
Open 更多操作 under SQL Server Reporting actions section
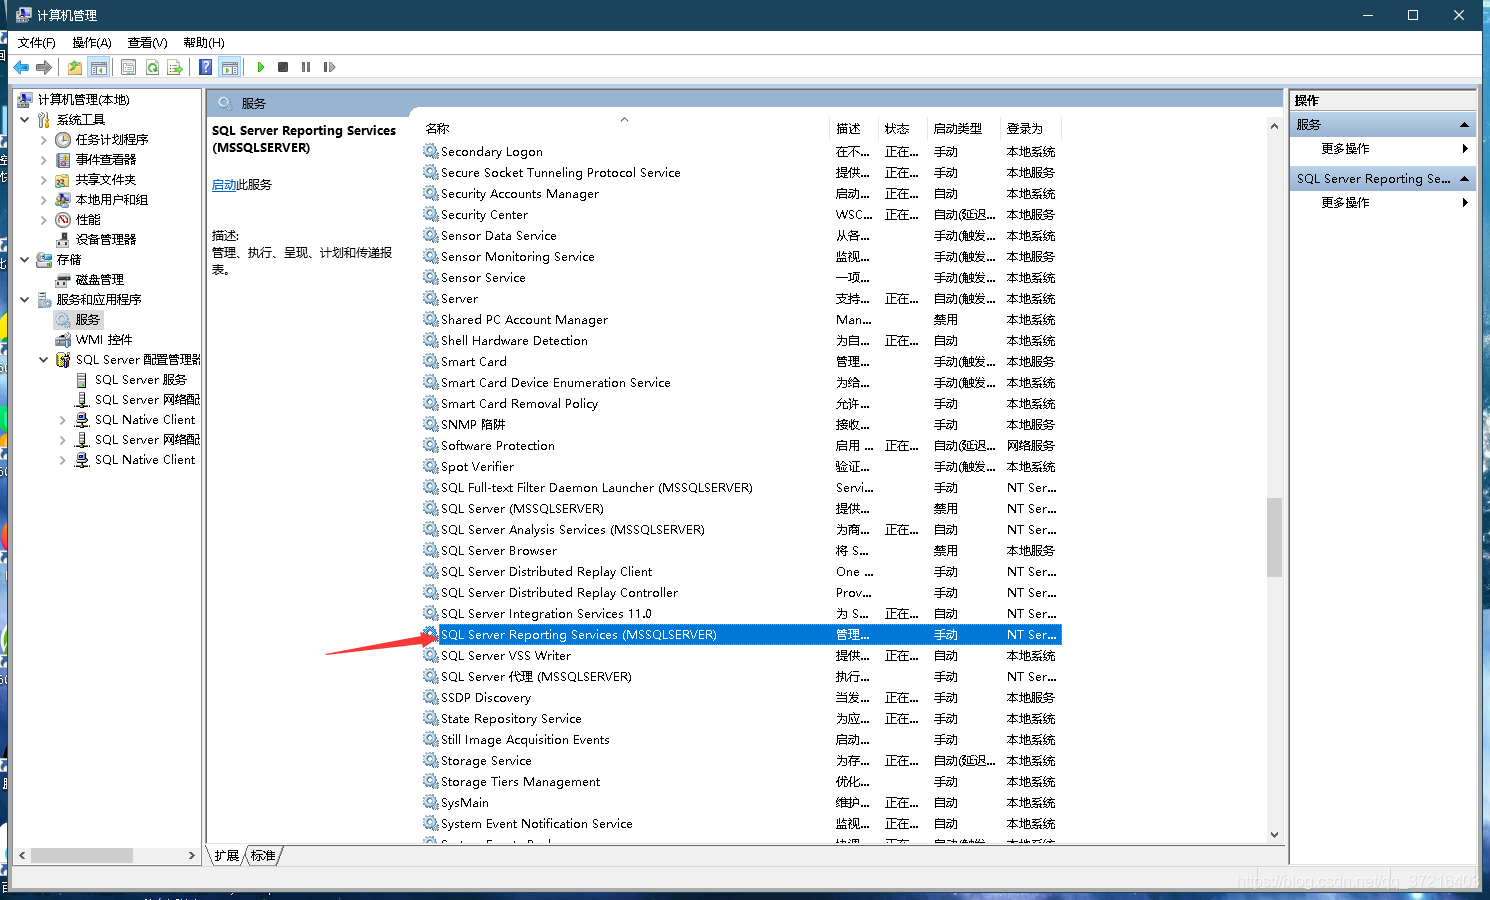[1345, 203]
